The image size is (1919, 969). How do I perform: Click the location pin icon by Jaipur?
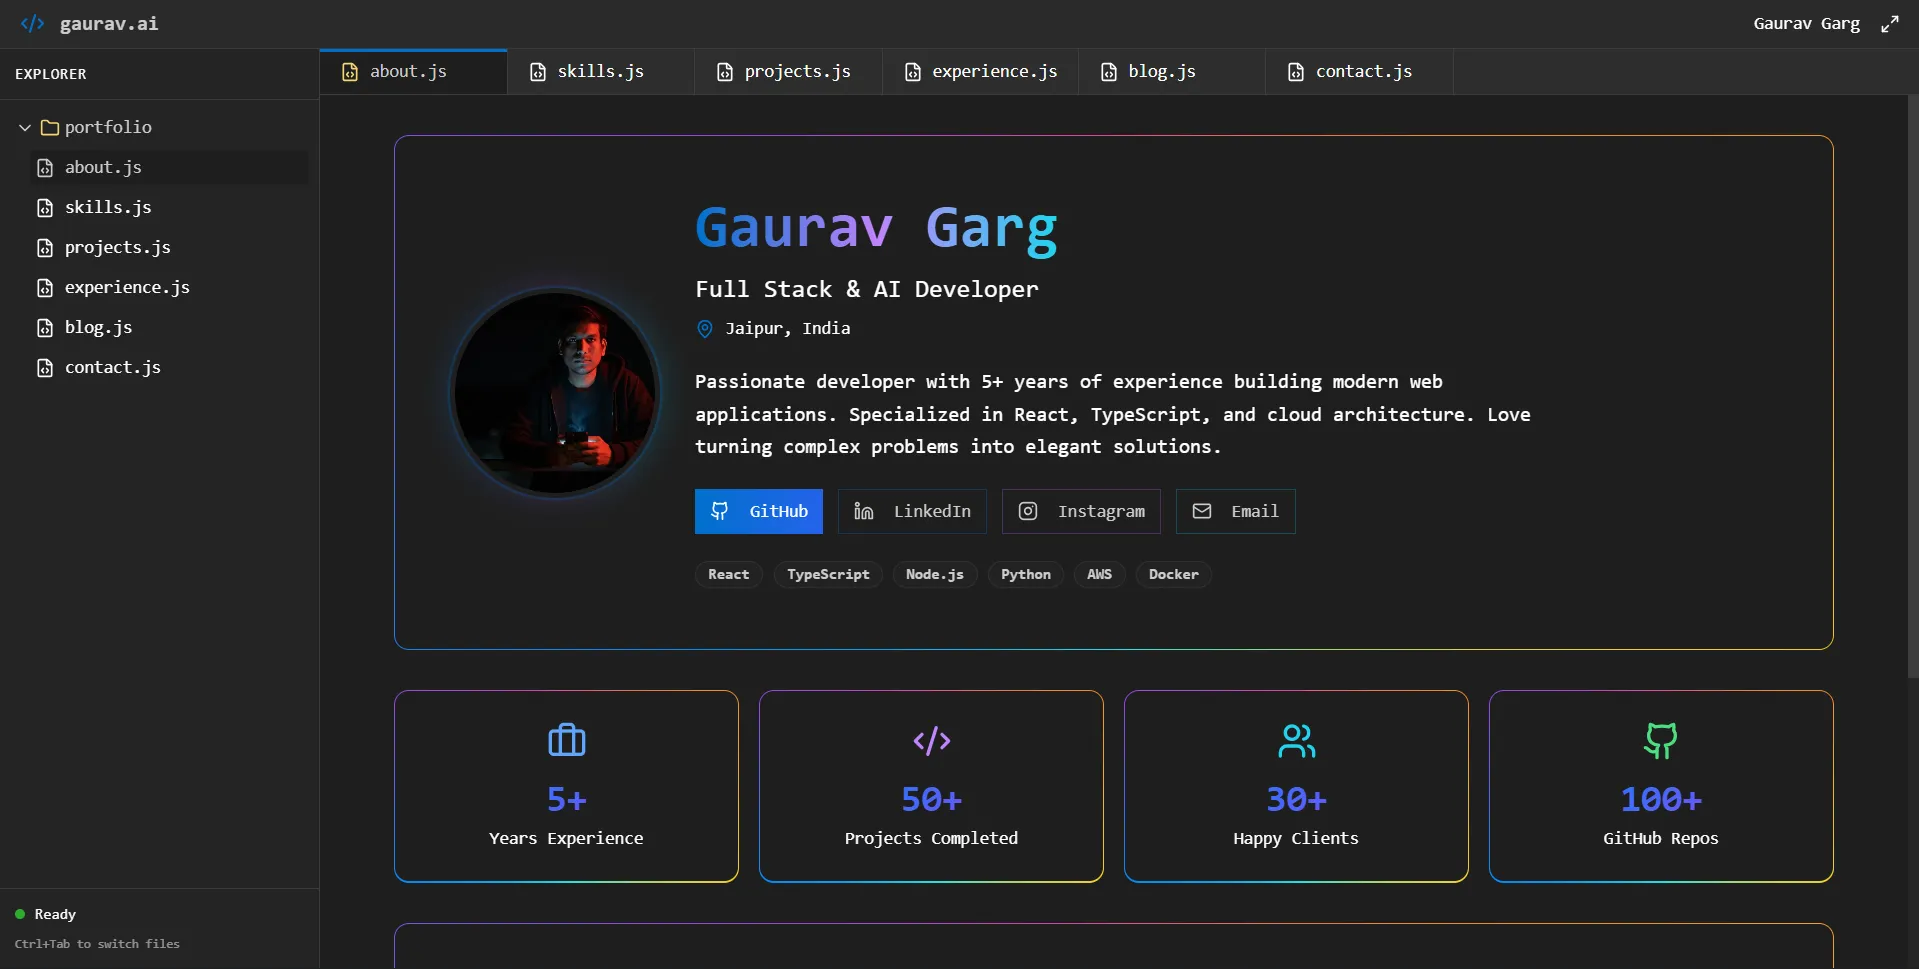point(705,329)
